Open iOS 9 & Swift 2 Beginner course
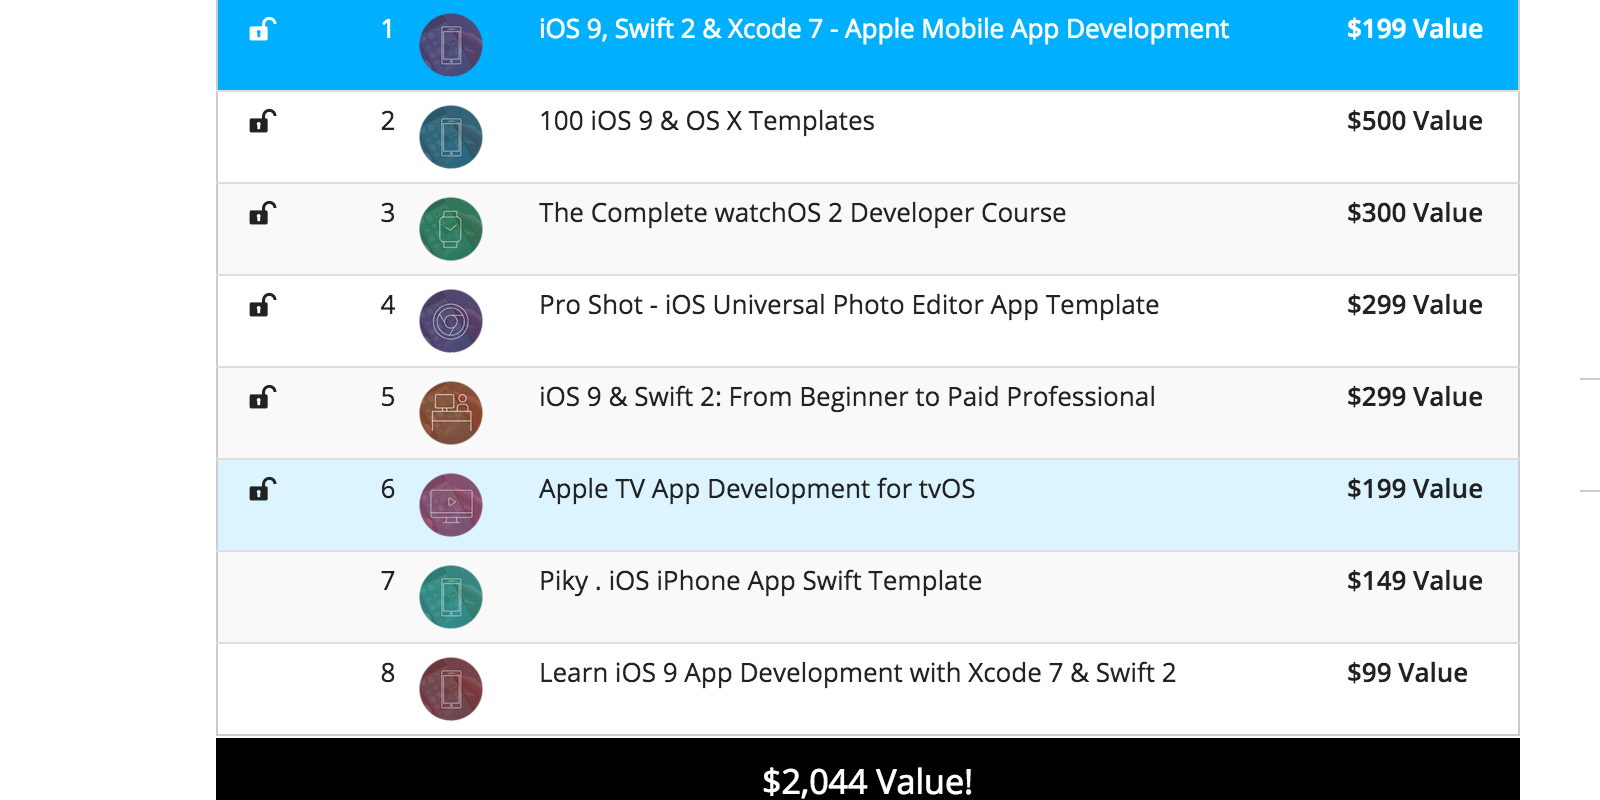 click(x=847, y=397)
